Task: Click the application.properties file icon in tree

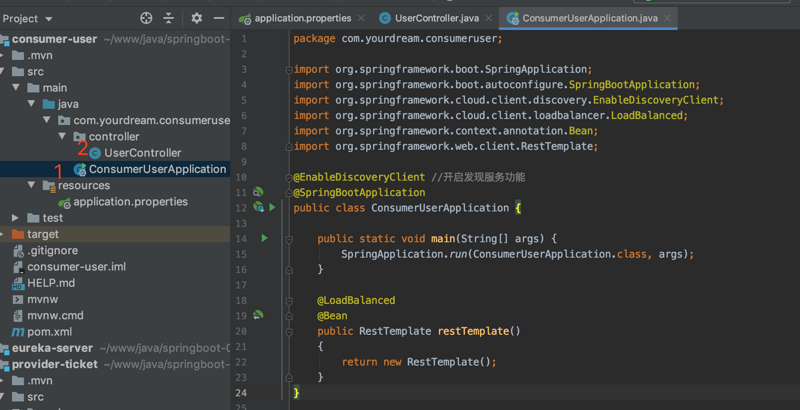Action: coord(64,202)
